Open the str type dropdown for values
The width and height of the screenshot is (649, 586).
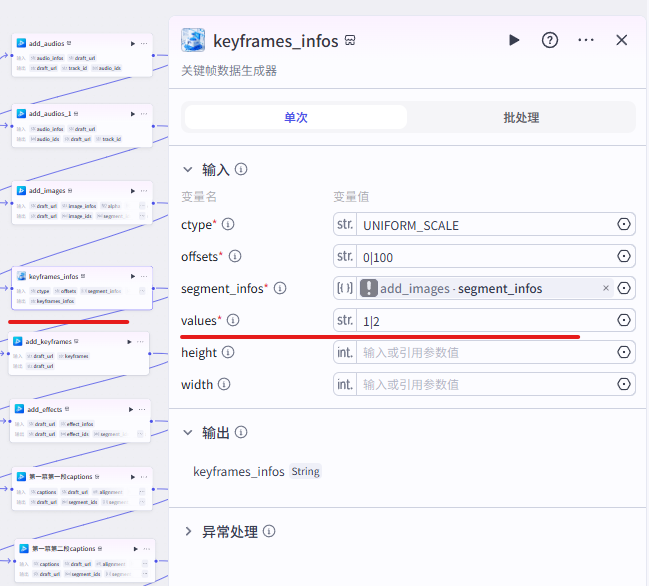pyautogui.click(x=345, y=320)
